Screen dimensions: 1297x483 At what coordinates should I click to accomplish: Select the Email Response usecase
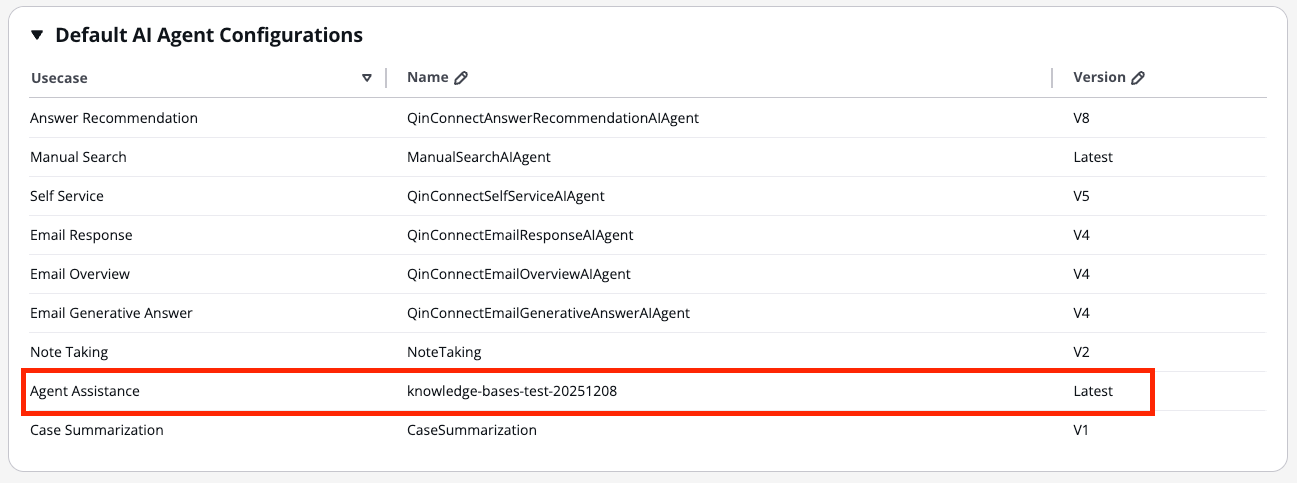(81, 235)
